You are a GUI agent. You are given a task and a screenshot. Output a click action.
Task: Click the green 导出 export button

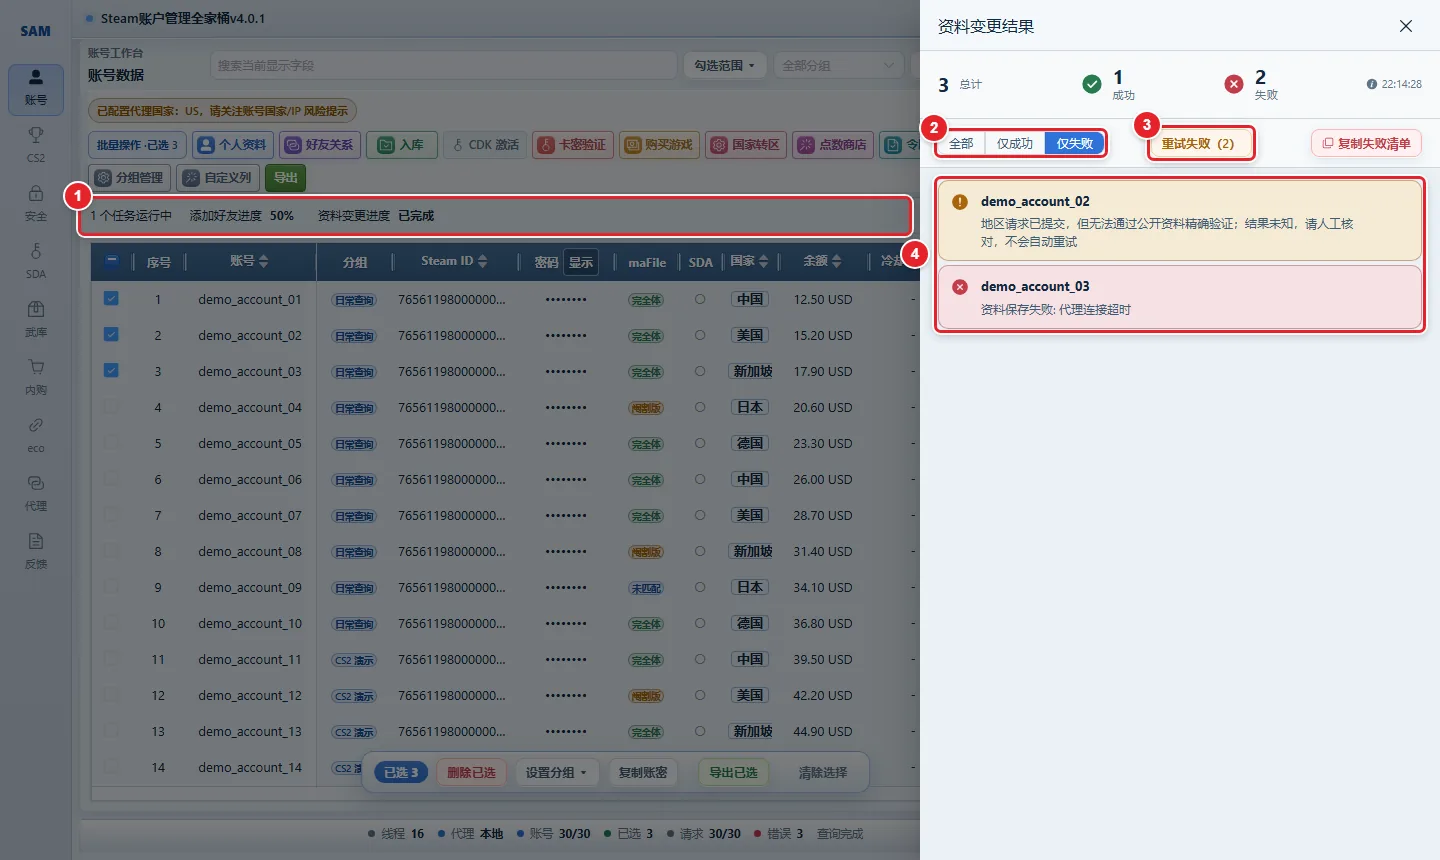pos(286,177)
